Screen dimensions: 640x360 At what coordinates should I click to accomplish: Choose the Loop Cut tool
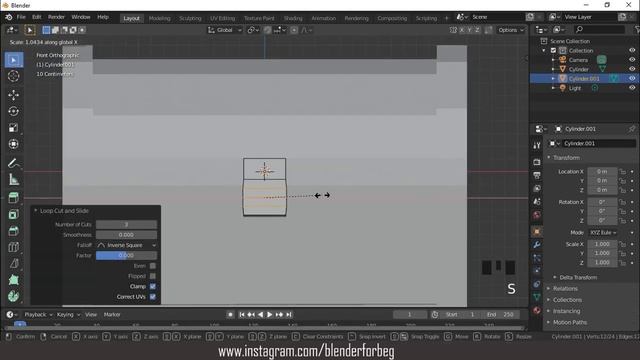point(13,247)
